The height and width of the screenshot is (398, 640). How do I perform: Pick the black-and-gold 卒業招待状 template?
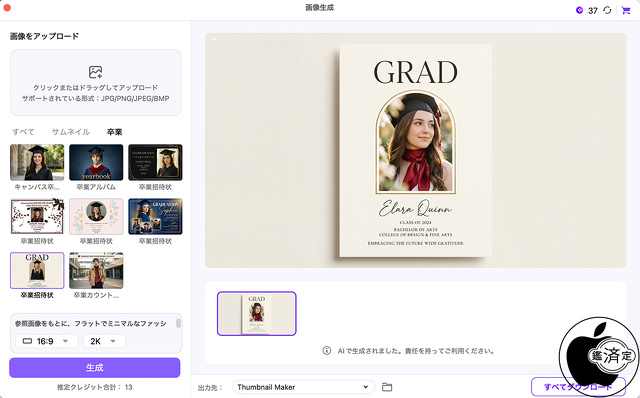point(155,162)
